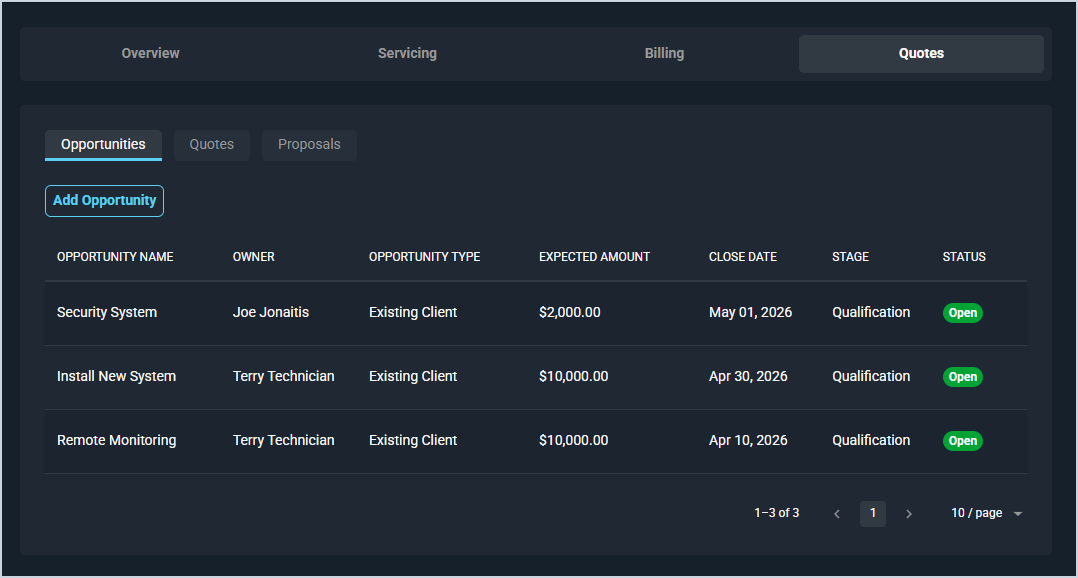This screenshot has height=578, width=1078.
Task: Click the Open status badge for Security System
Action: pyautogui.click(x=962, y=313)
